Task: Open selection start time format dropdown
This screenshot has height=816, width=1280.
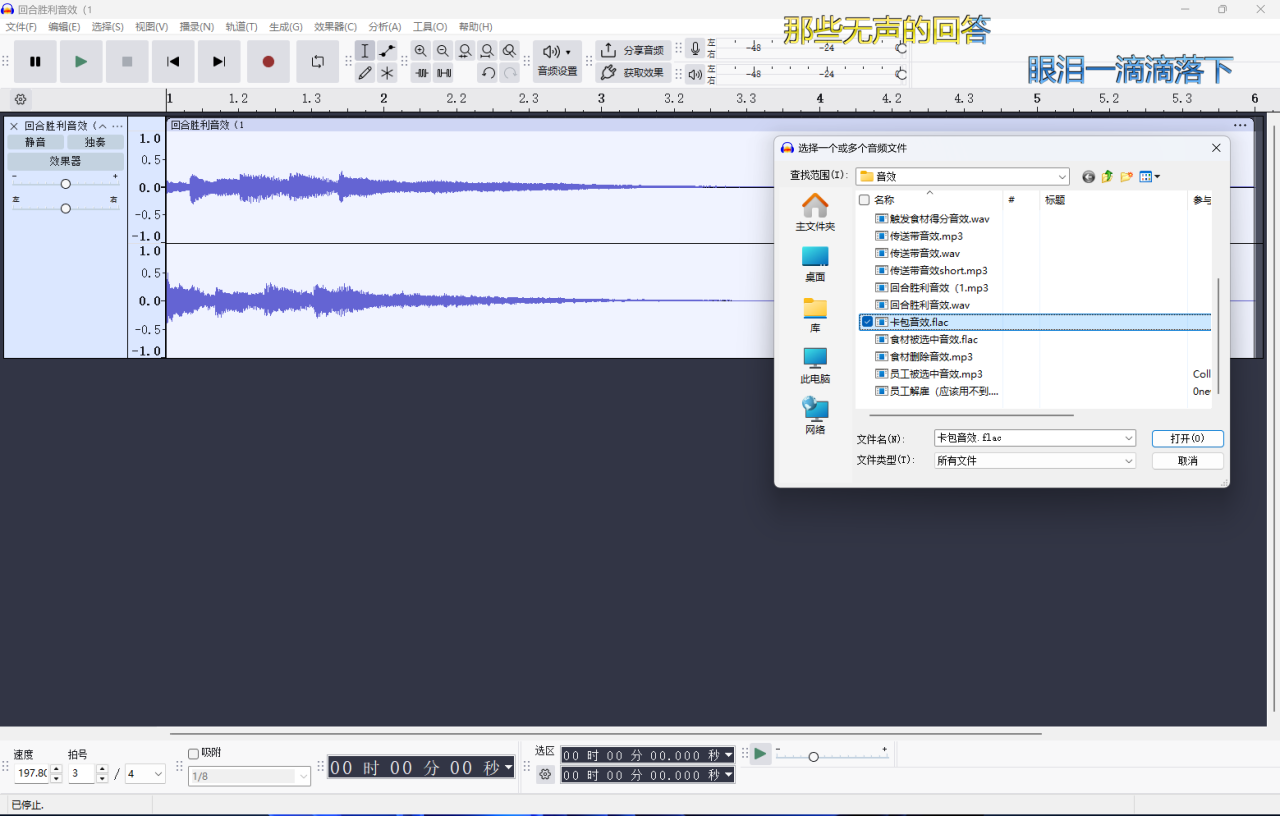Action: [729, 755]
